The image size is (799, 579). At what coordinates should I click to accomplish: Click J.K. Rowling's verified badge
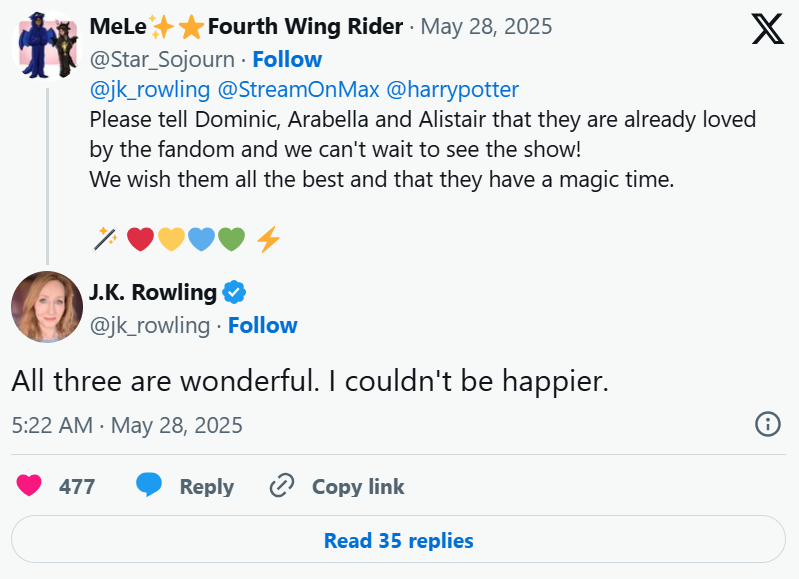[235, 292]
